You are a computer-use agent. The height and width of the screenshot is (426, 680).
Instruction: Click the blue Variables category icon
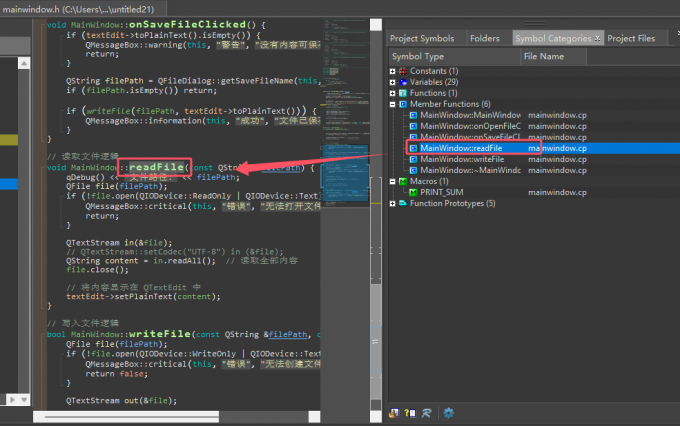click(x=403, y=82)
